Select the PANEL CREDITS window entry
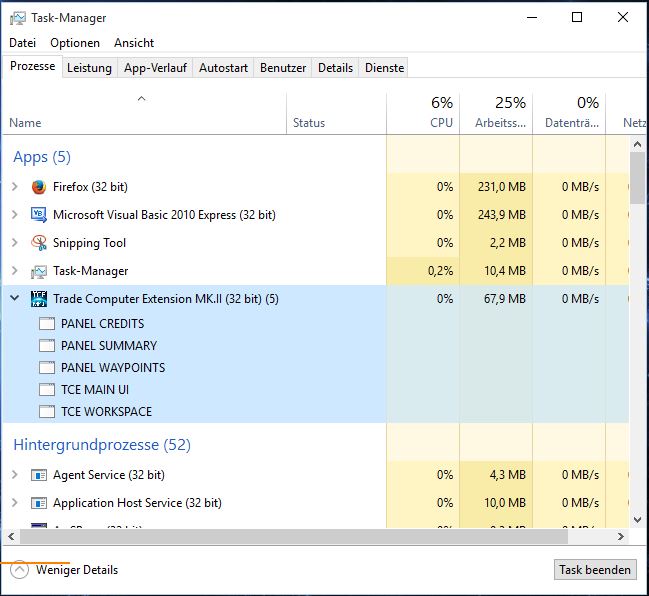Viewport: 649px width, 596px height. [103, 324]
